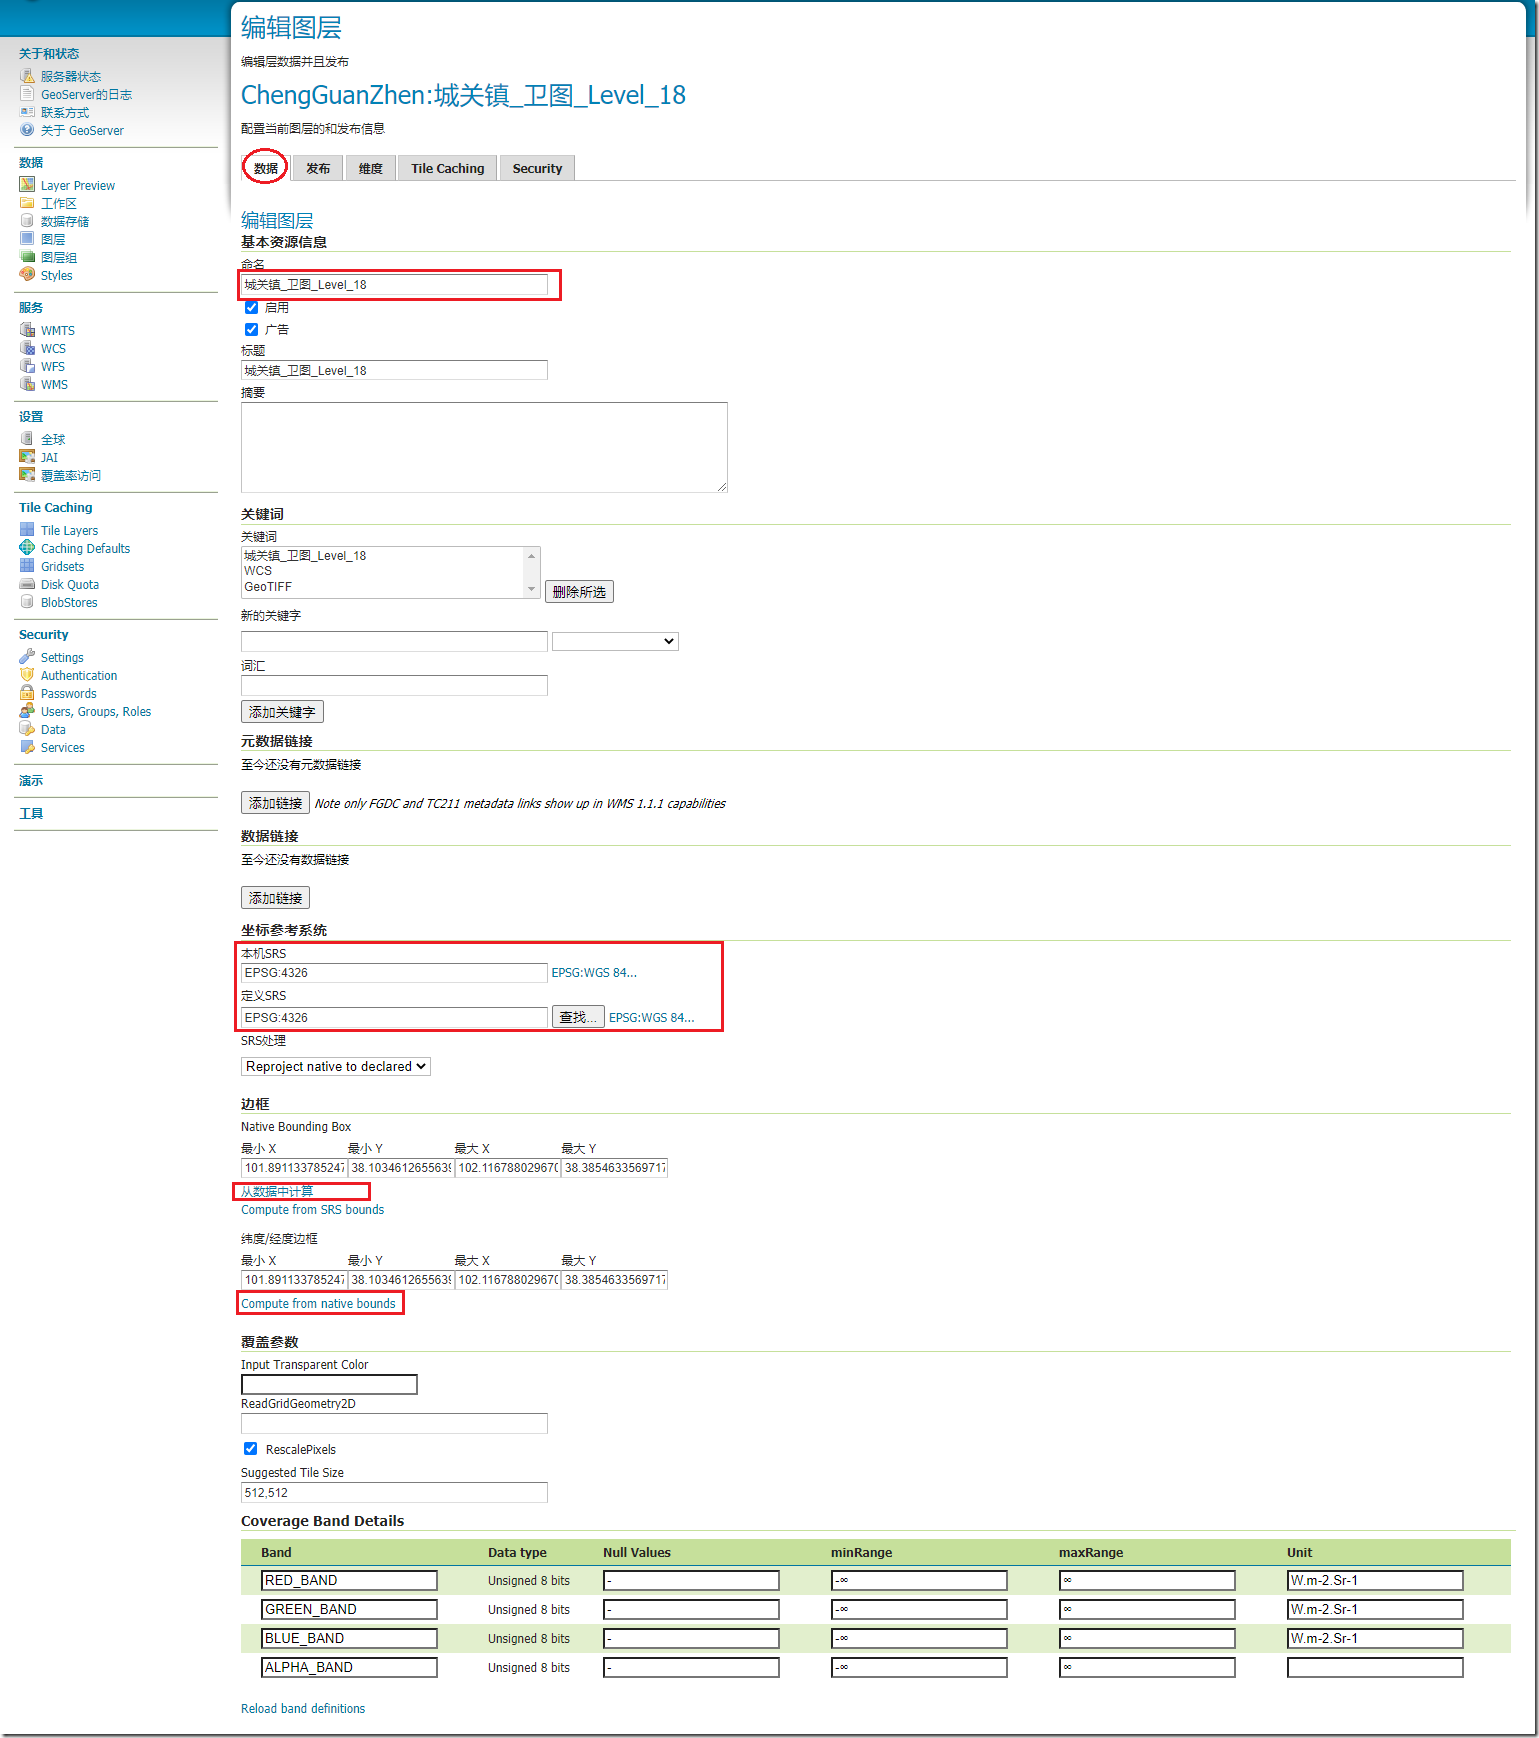Toggle the RescalePixels checkbox
The image size is (1539, 1738).
click(x=251, y=1449)
